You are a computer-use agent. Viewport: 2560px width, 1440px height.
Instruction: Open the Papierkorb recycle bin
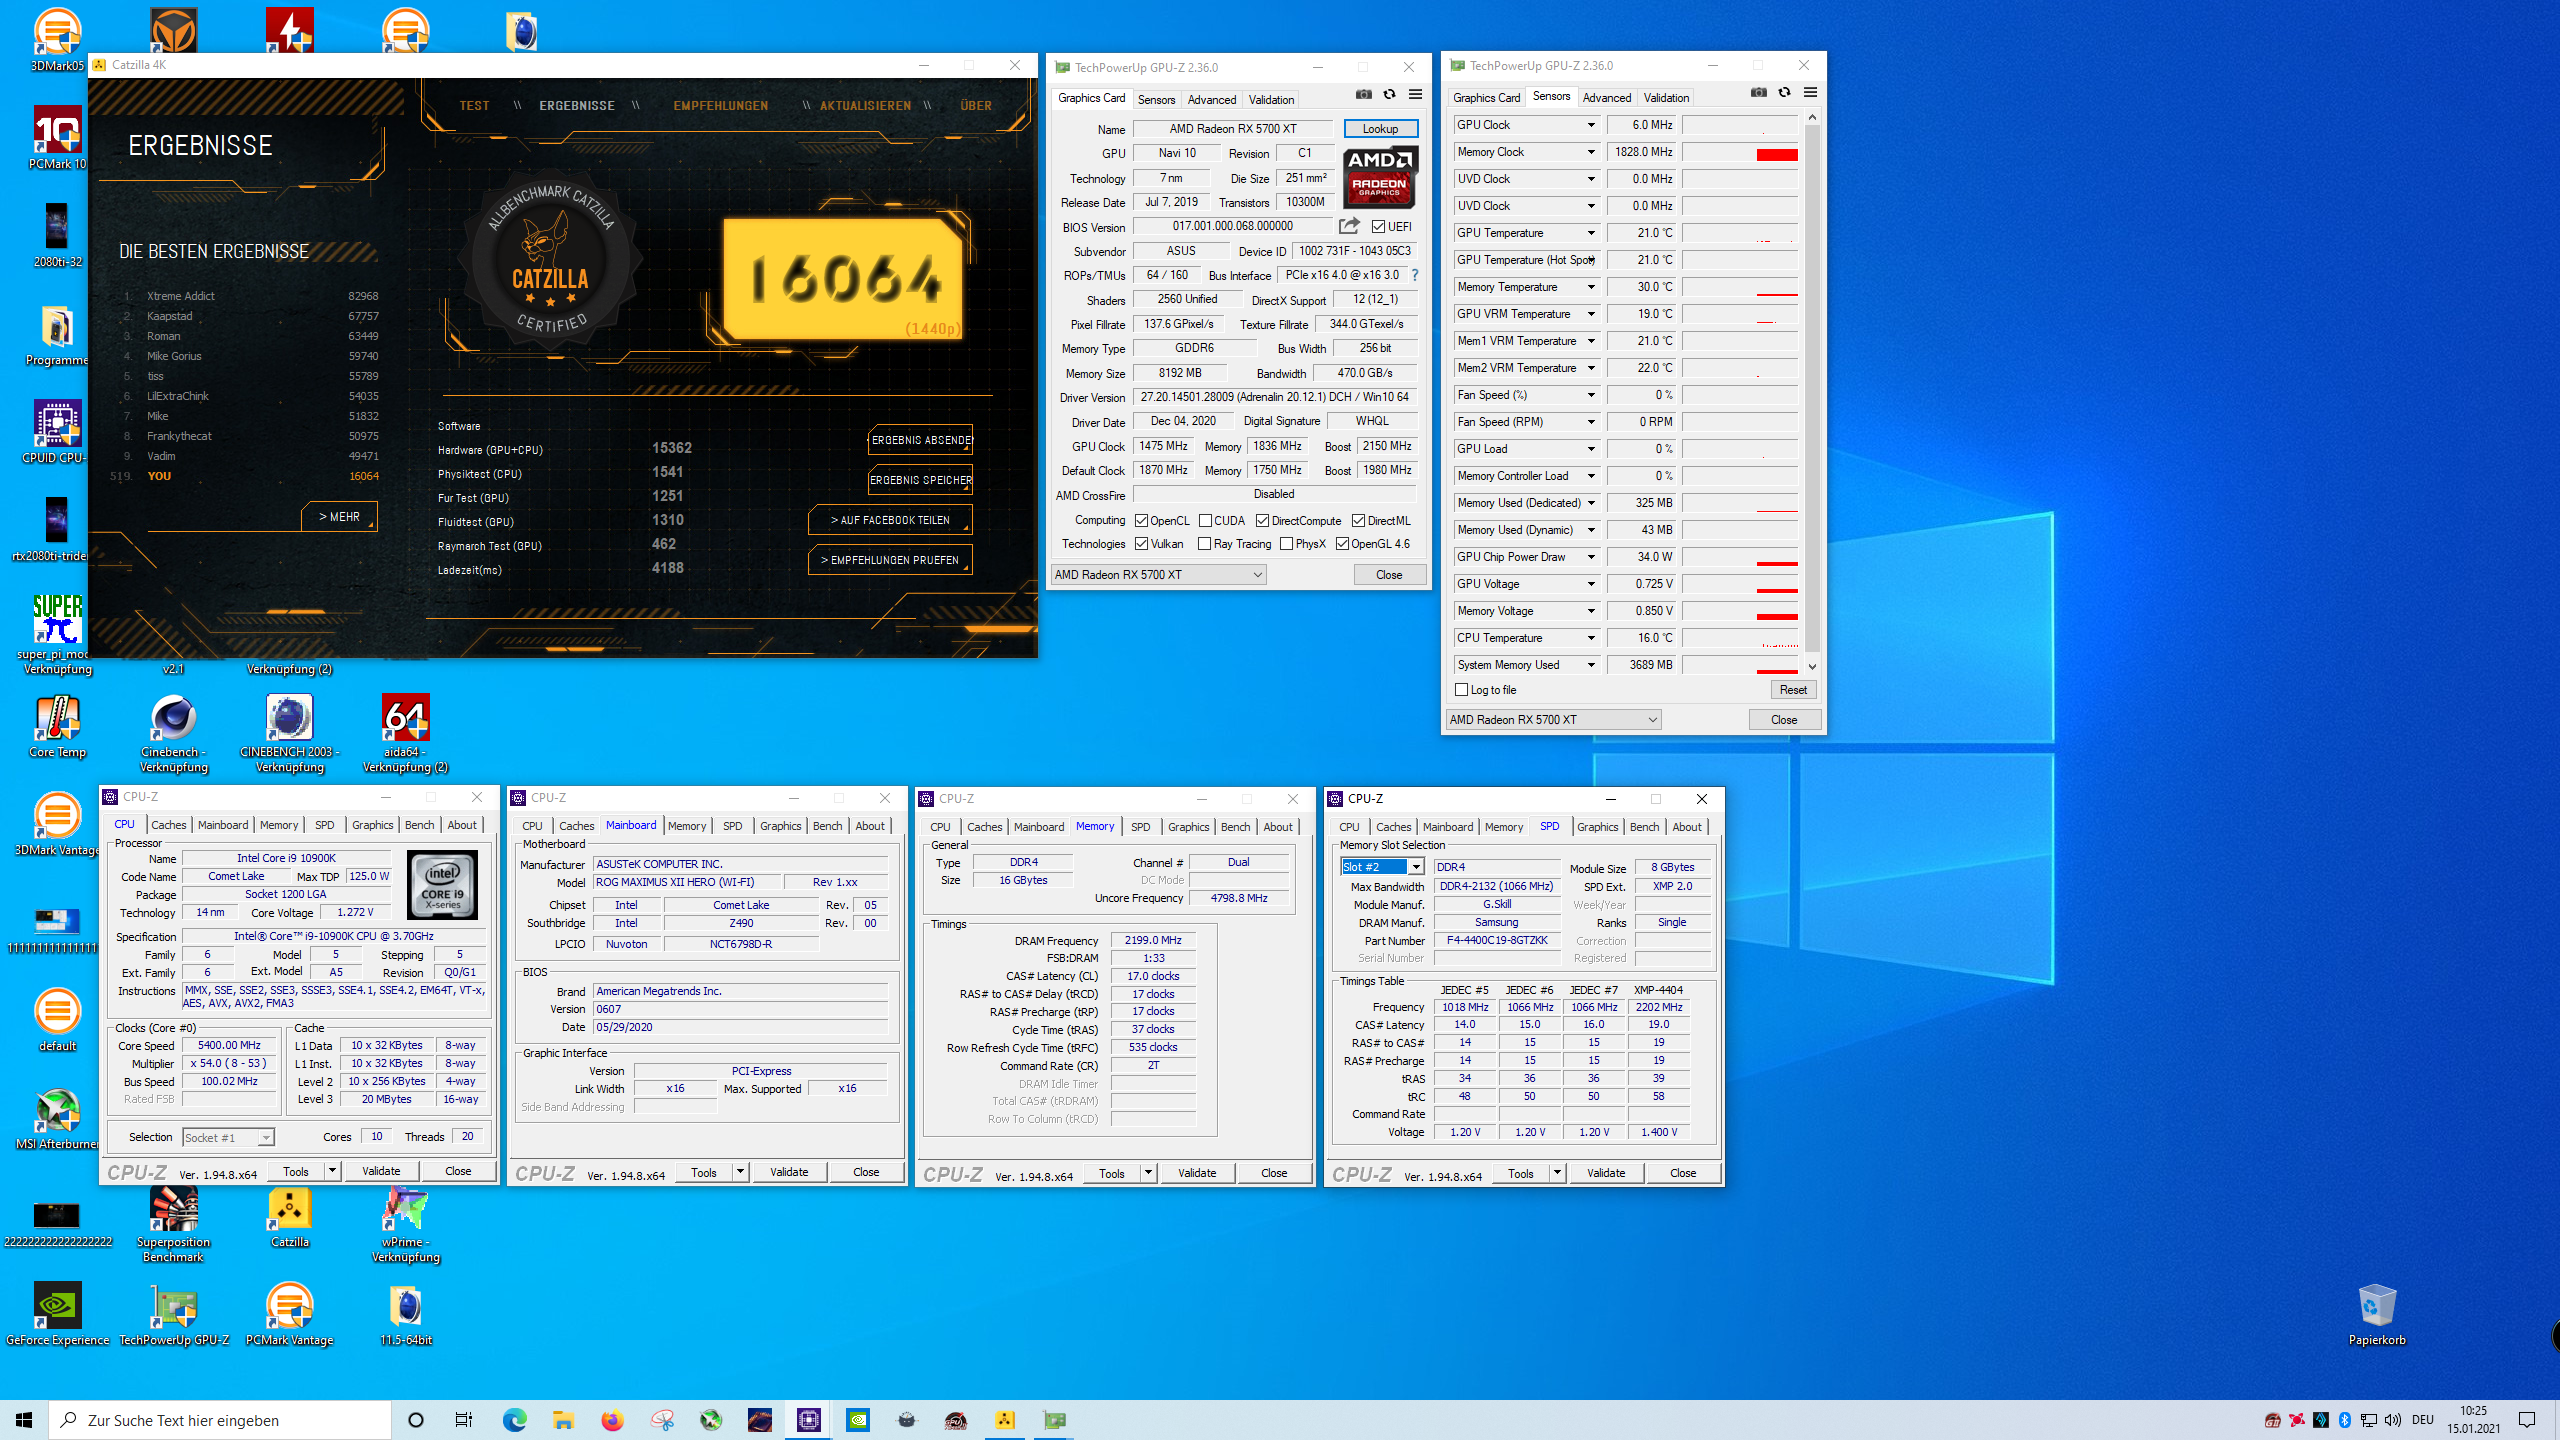coord(2377,1313)
